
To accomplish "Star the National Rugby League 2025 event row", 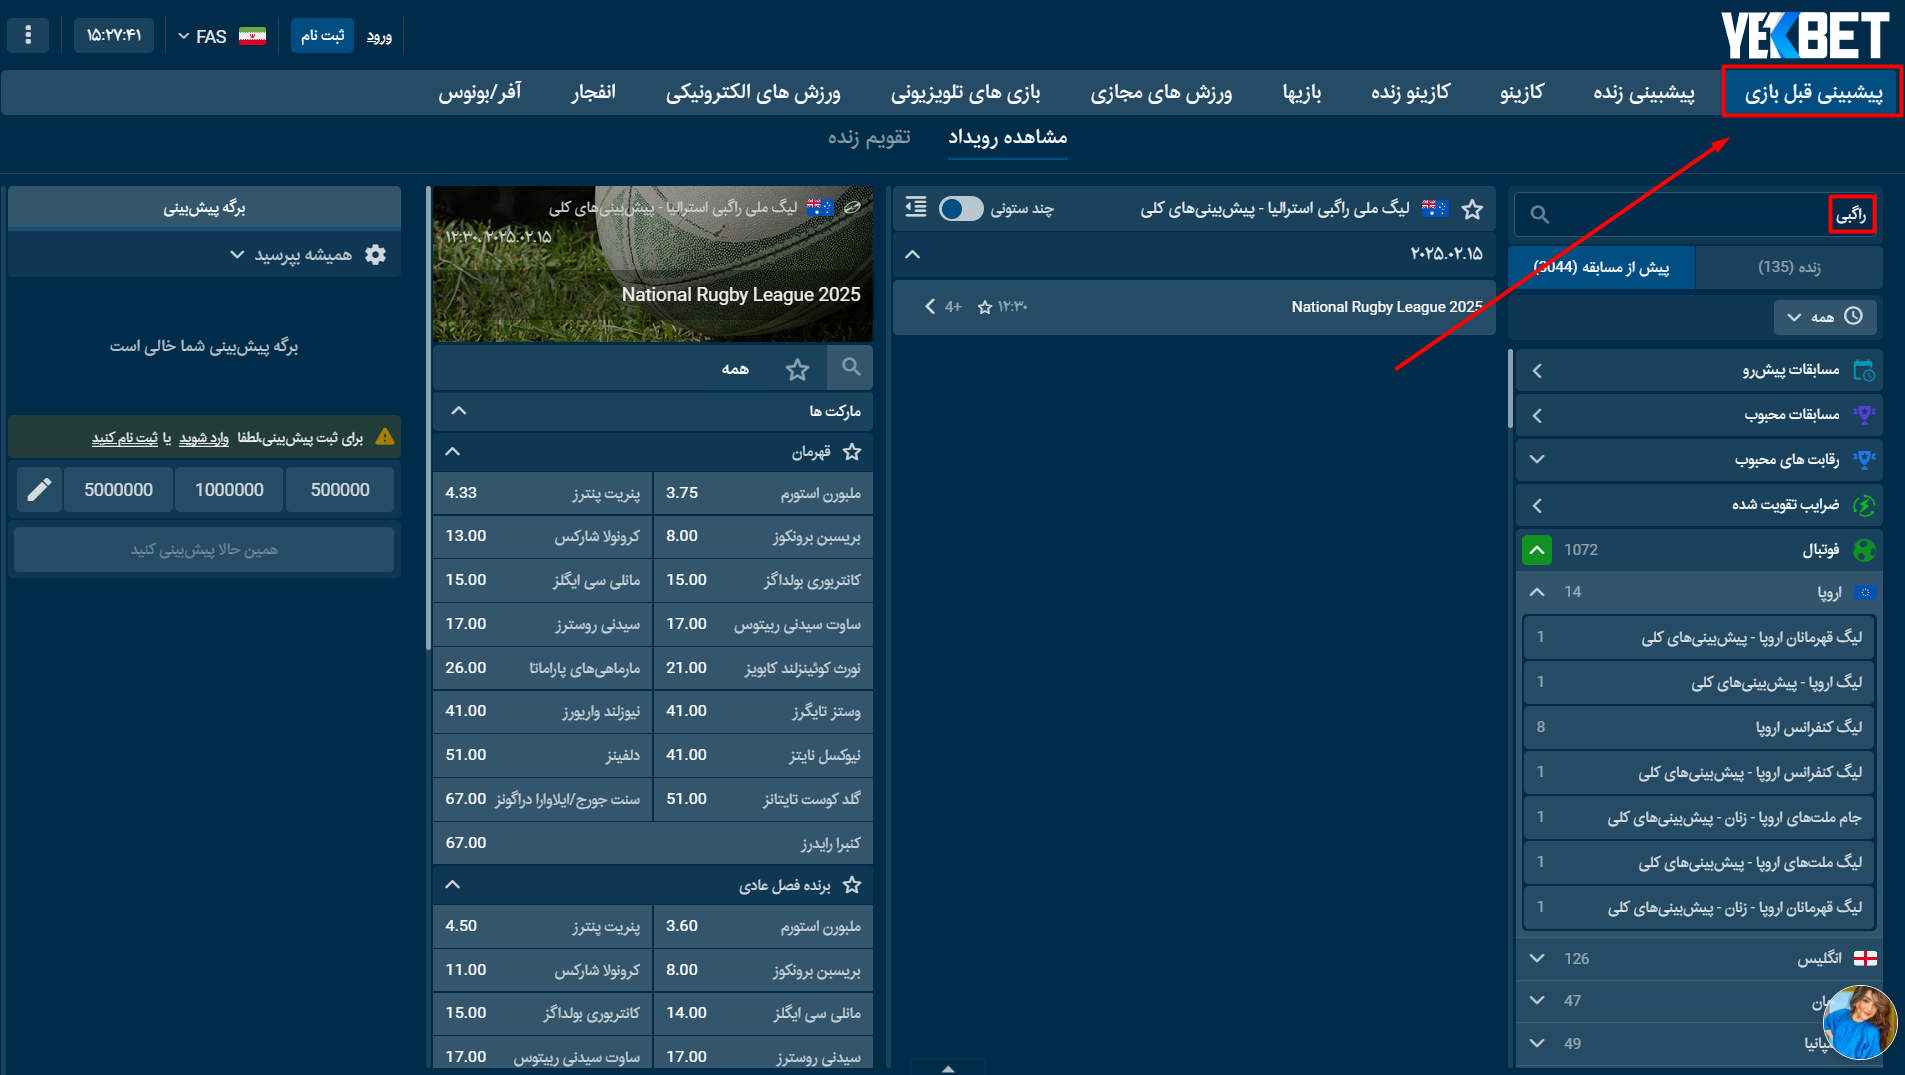I will [985, 307].
